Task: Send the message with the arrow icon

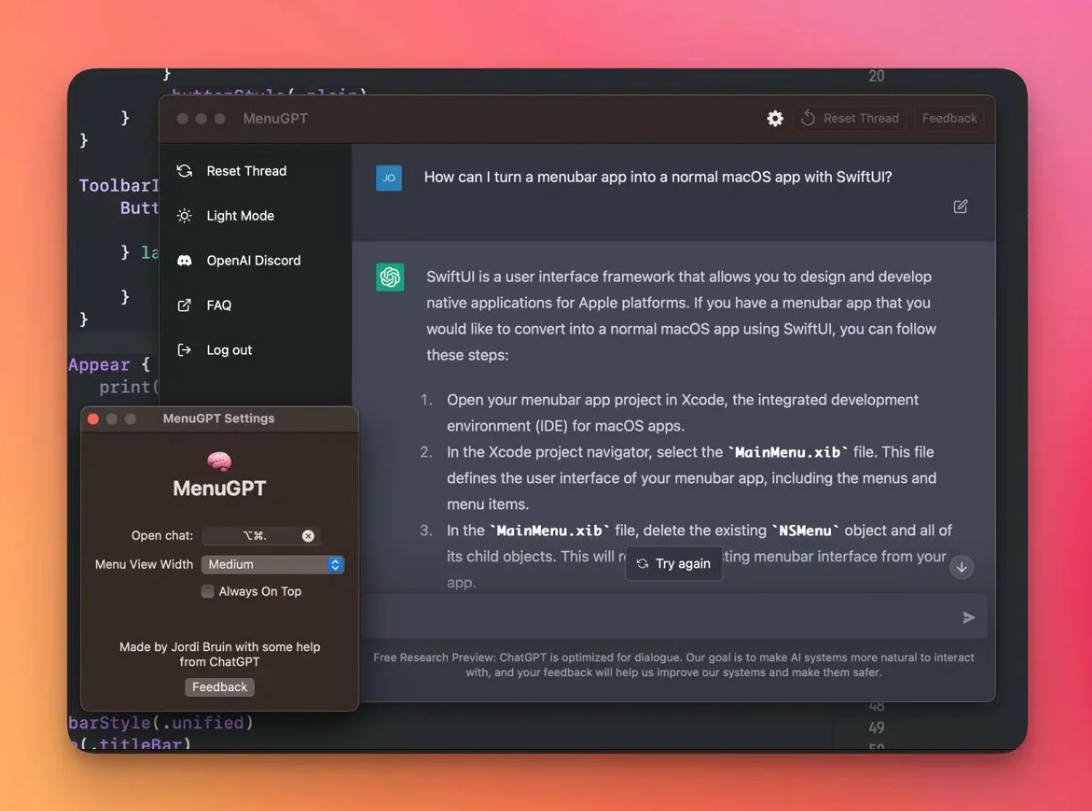Action: [x=968, y=617]
